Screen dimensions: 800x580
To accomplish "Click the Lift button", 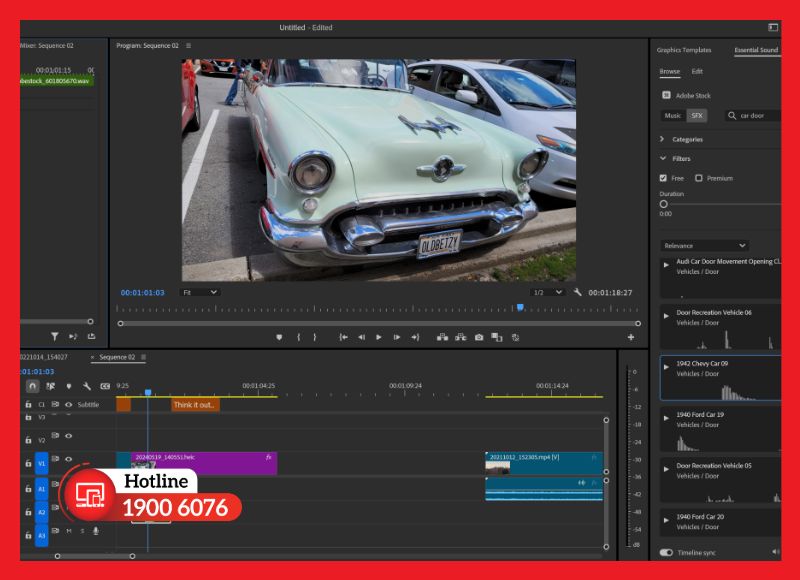I will pyautogui.click(x=442, y=337).
